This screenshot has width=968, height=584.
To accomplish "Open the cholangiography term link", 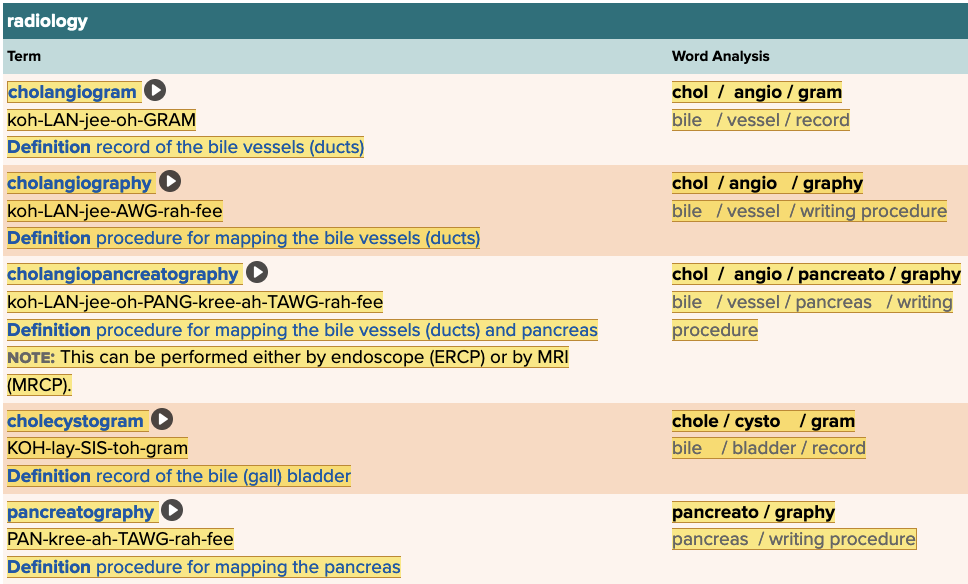I will pyautogui.click(x=80, y=183).
